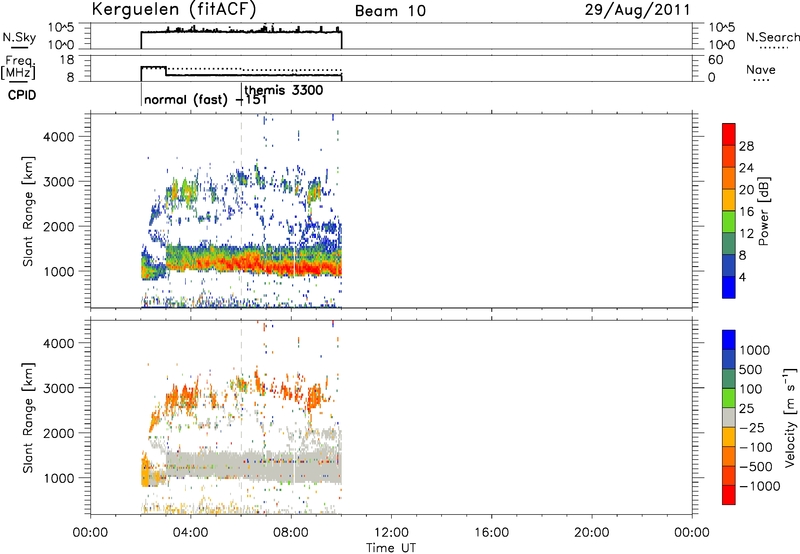The image size is (800, 554).
Task: Pick the blue top segment of Velocity color bar
Action: click(729, 340)
